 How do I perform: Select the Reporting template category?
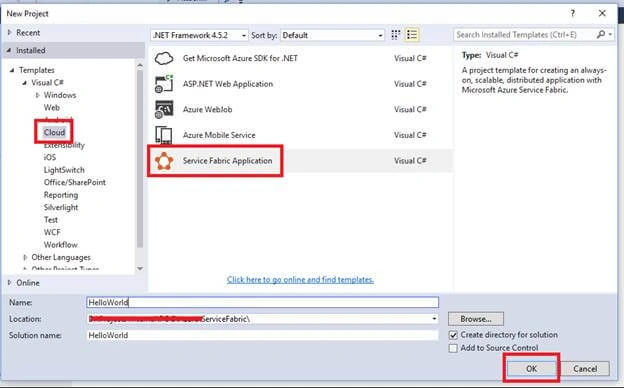[x=61, y=195]
